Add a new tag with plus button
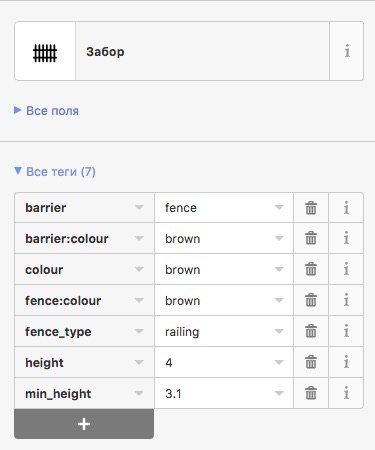 (x=84, y=424)
